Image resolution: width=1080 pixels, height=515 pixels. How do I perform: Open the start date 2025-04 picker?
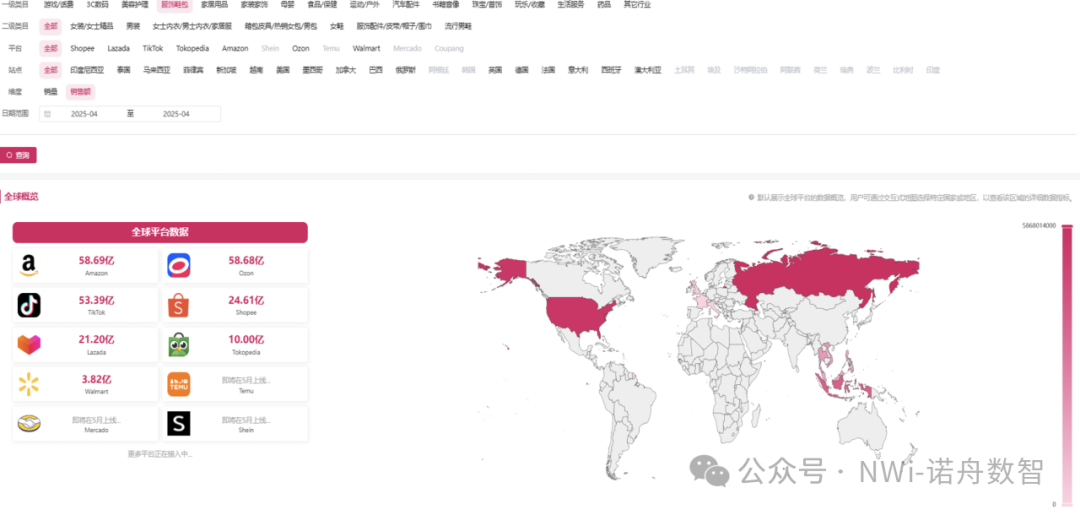pos(84,114)
